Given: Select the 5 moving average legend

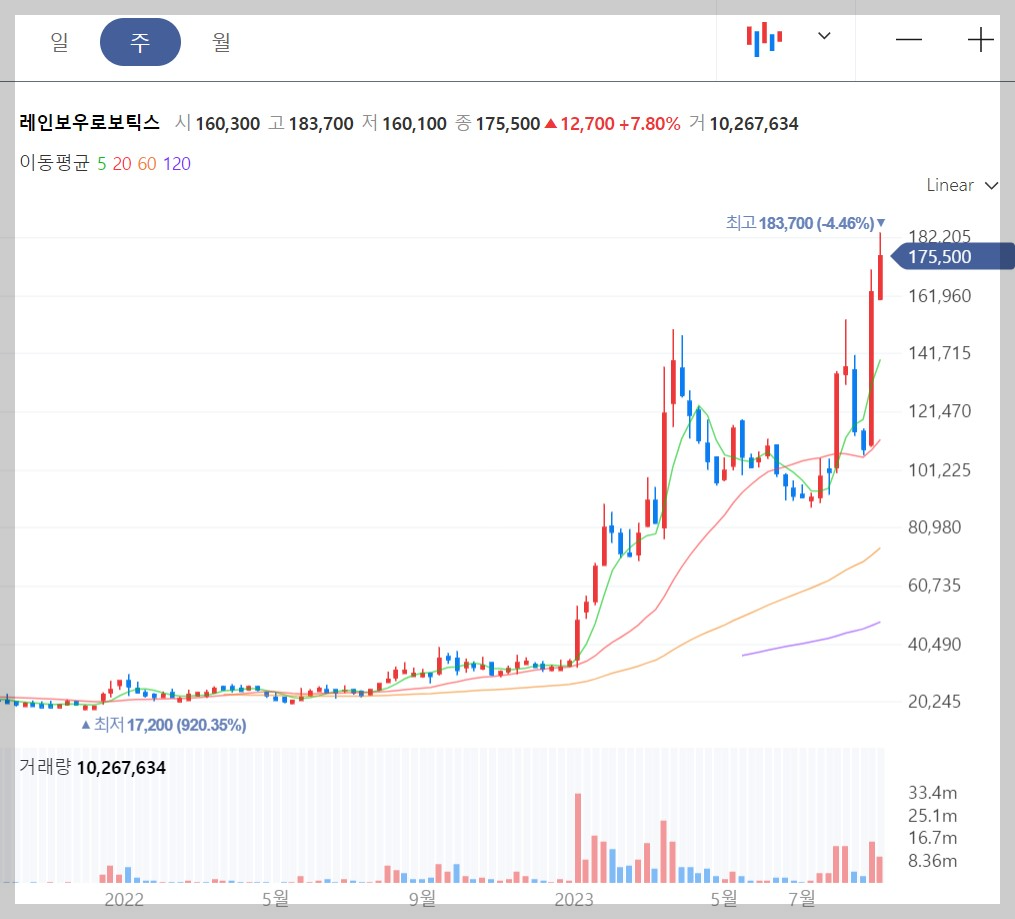Looking at the screenshot, I should [x=102, y=164].
